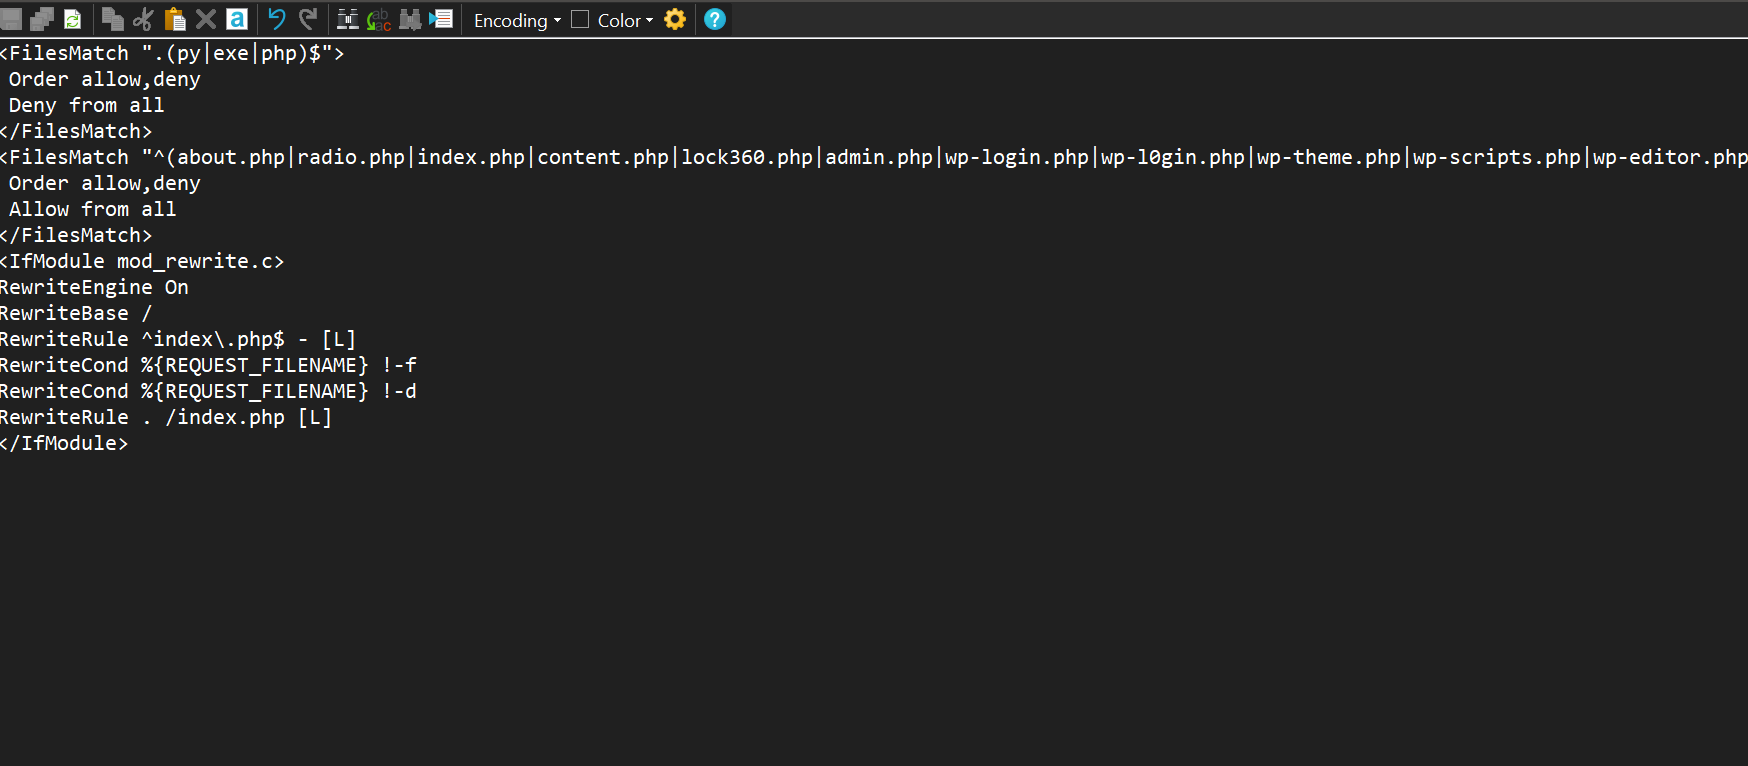The image size is (1748, 766).
Task: Click the 'Deny from all' text line
Action: click(86, 105)
